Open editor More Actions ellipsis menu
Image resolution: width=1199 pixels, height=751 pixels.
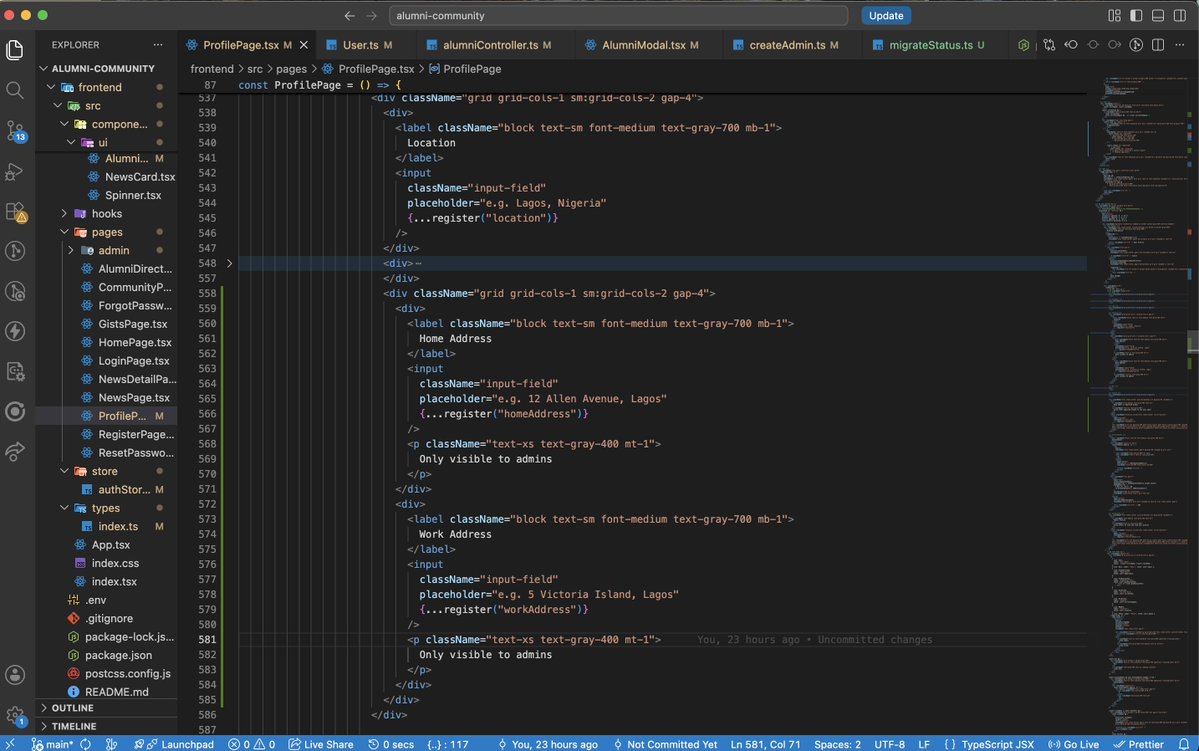(1180, 45)
